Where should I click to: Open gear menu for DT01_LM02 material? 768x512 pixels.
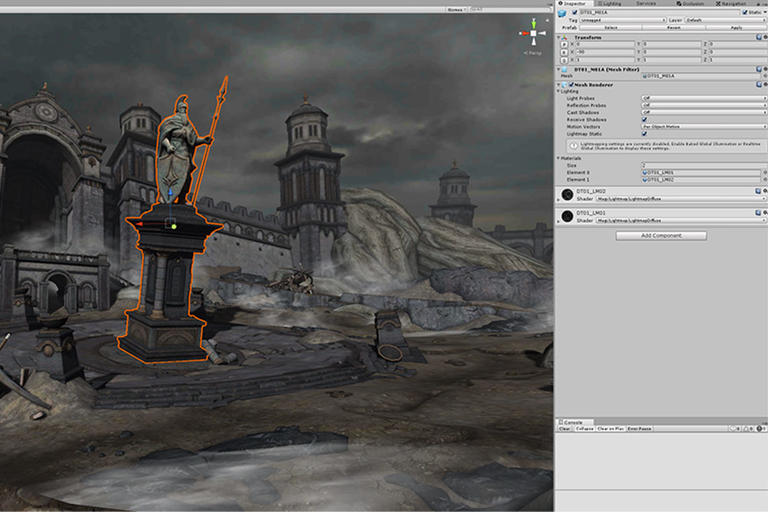coord(765,191)
